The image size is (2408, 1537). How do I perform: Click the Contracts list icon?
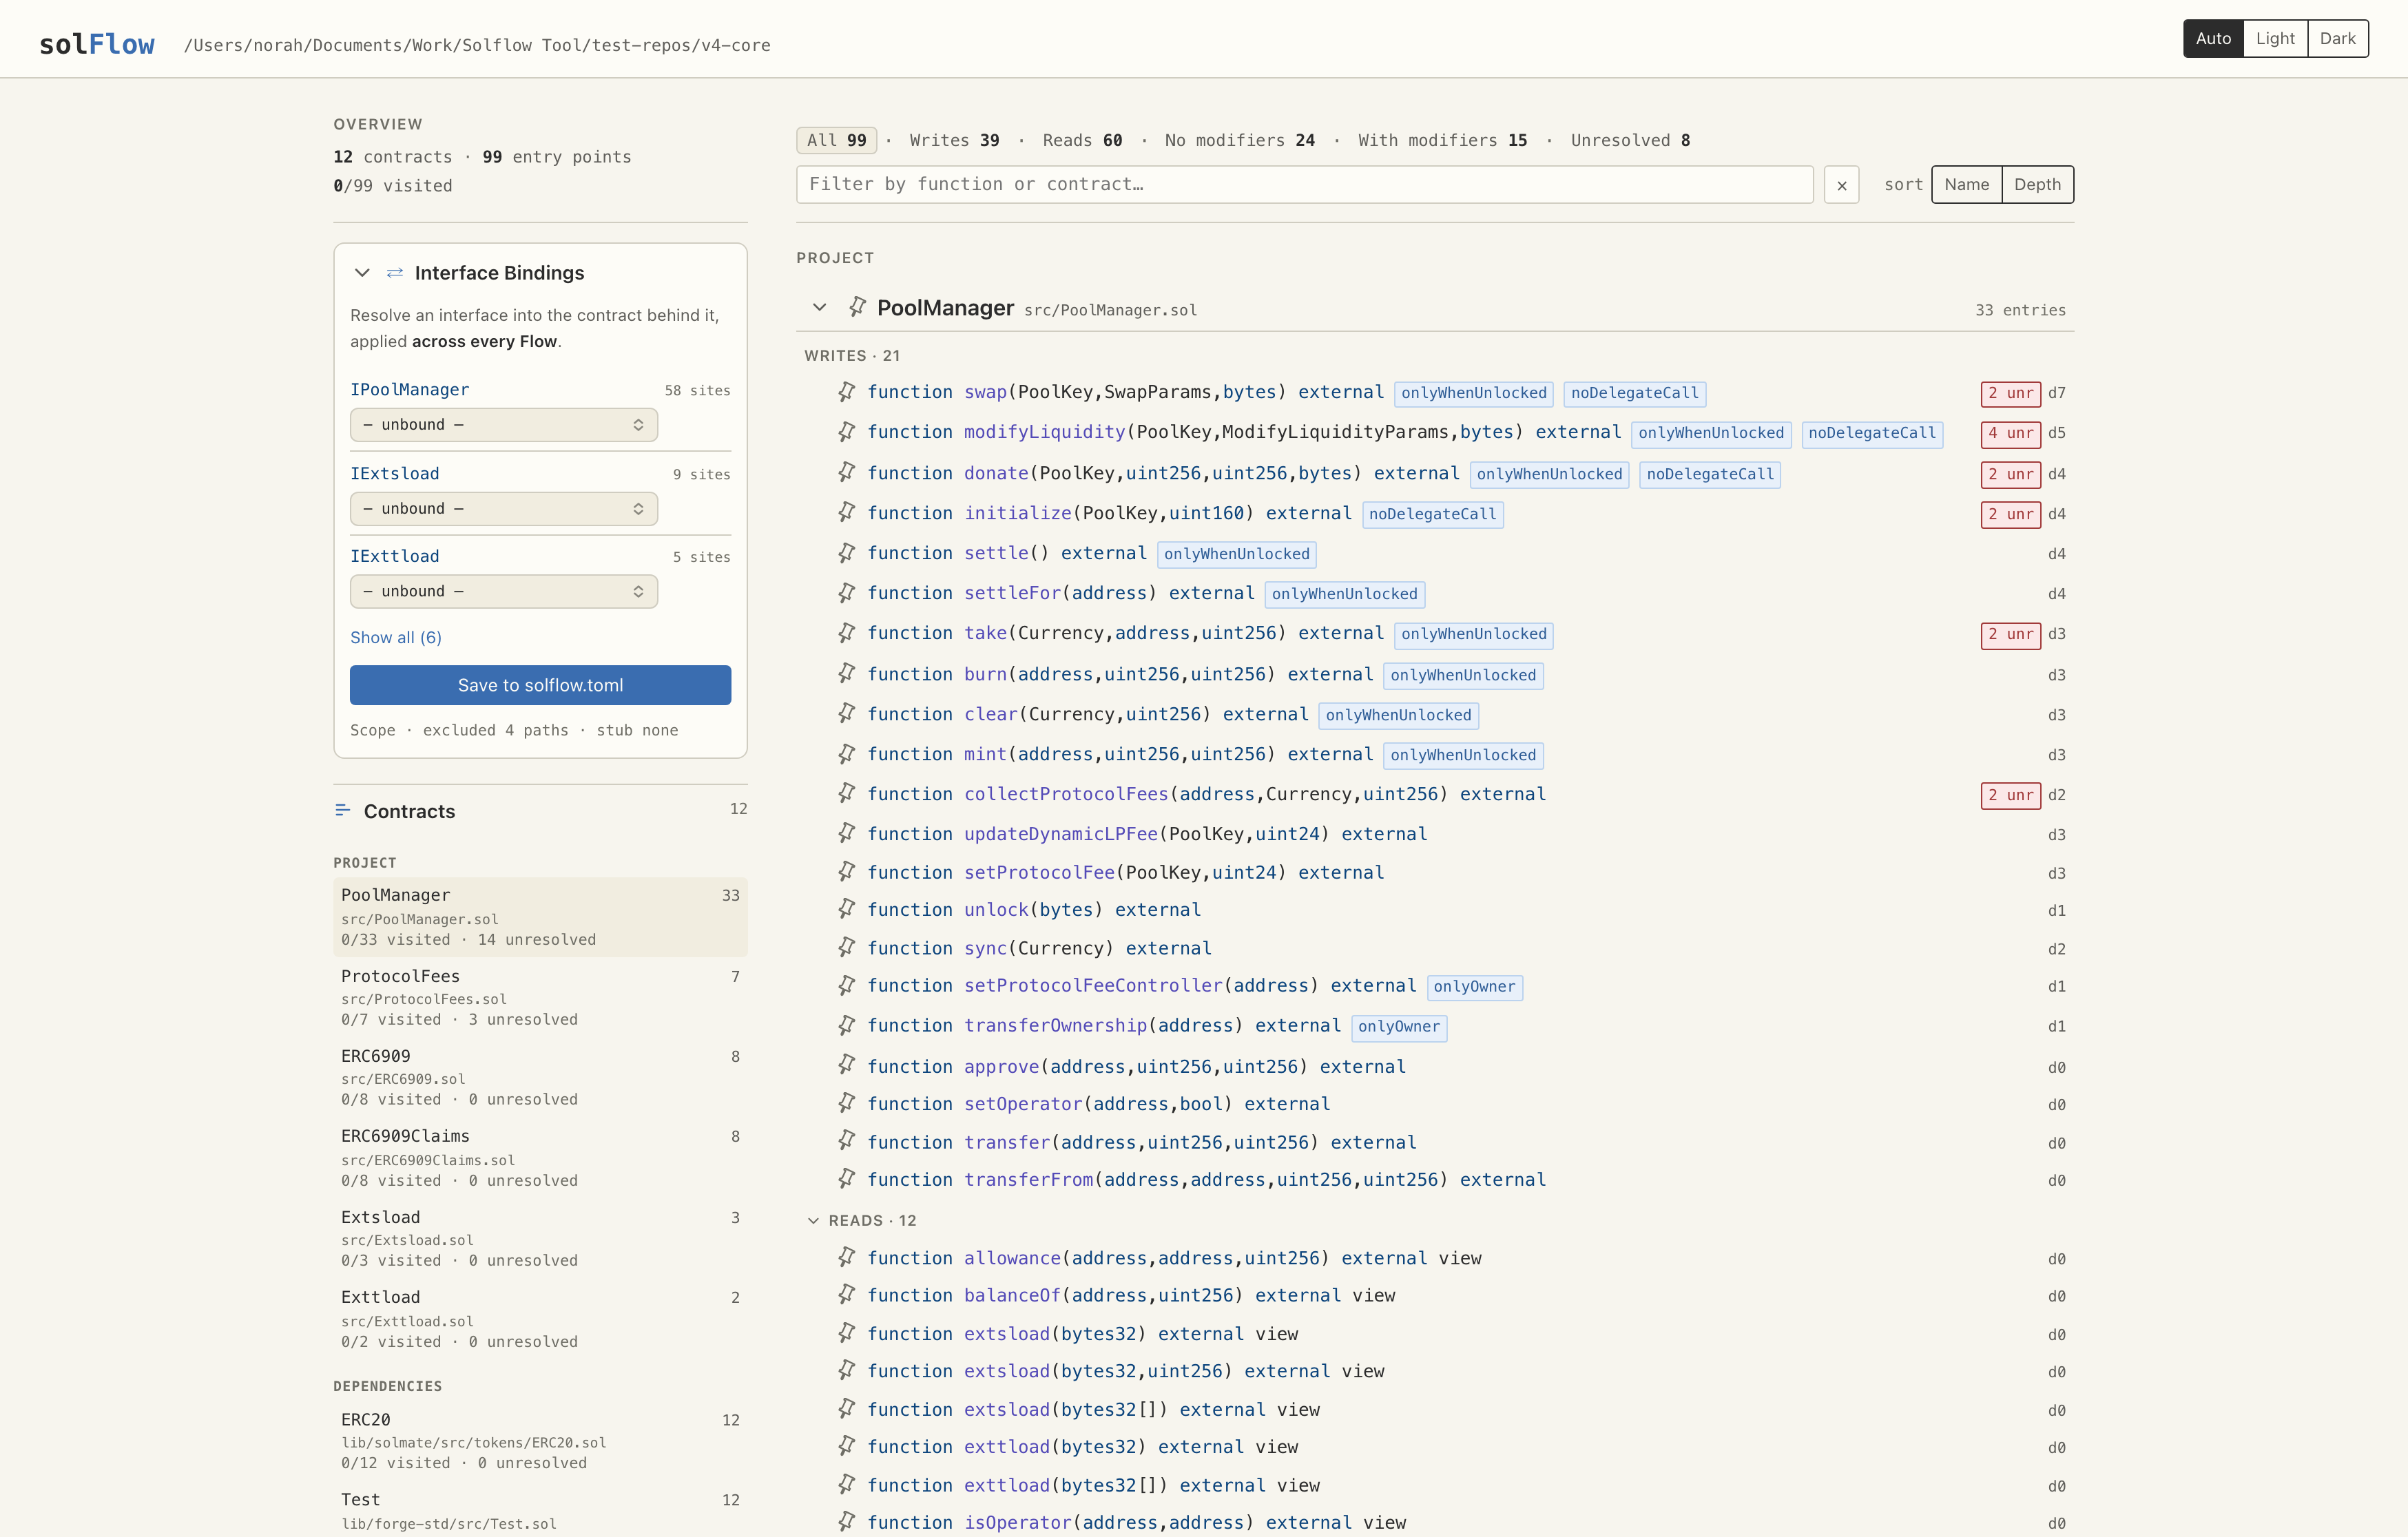click(343, 810)
